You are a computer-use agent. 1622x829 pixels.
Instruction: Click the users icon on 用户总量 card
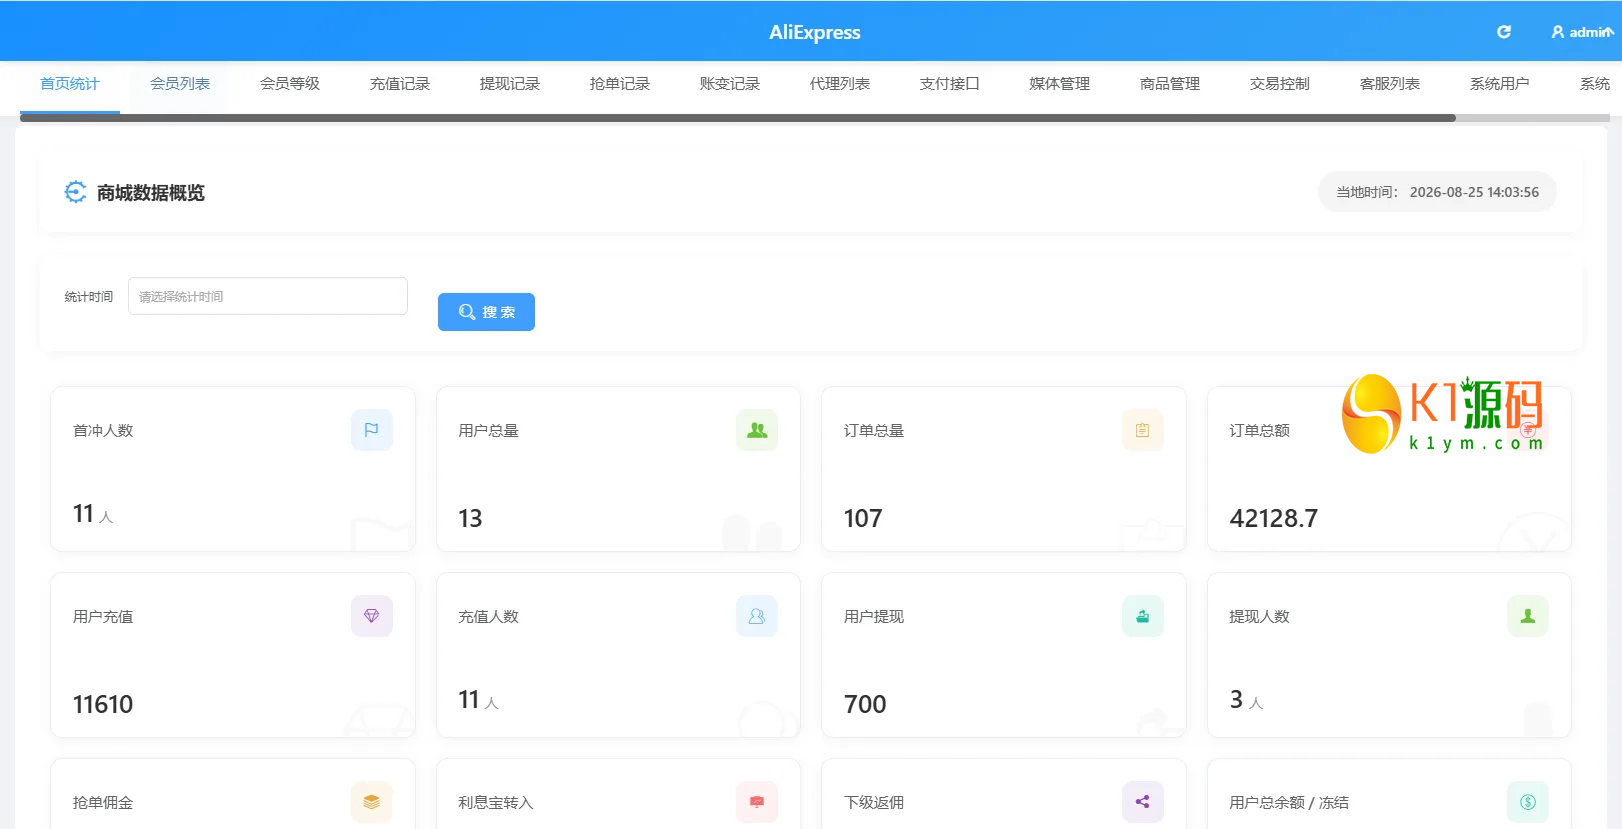click(x=757, y=430)
